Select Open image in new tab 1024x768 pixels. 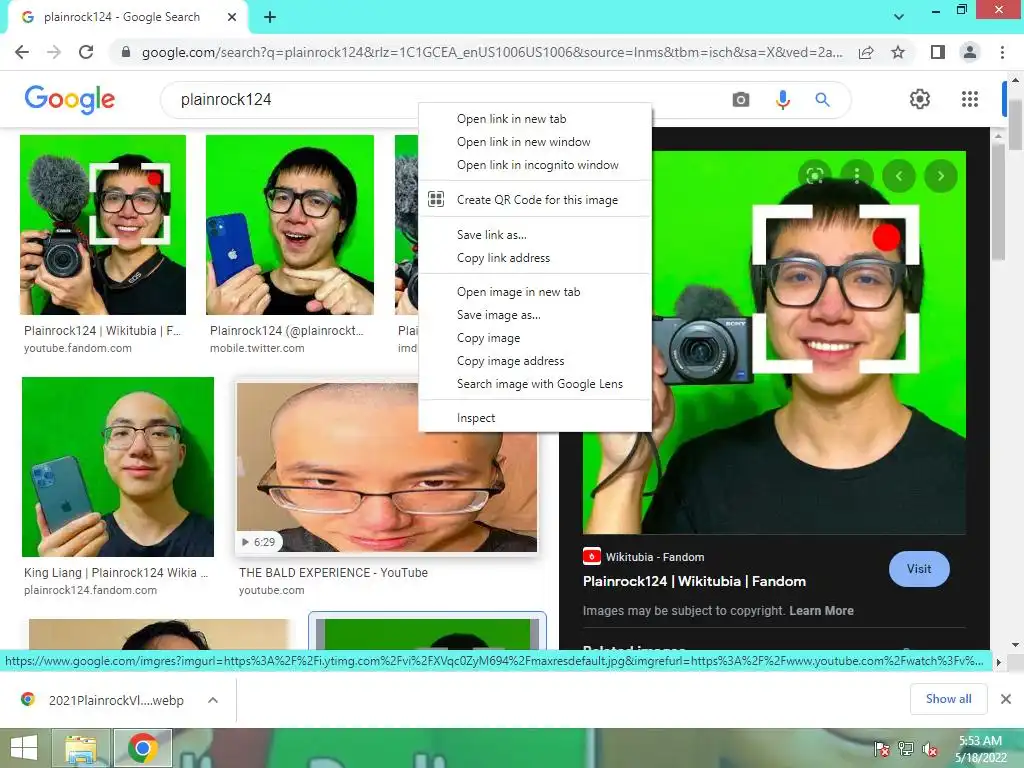(535, 292)
